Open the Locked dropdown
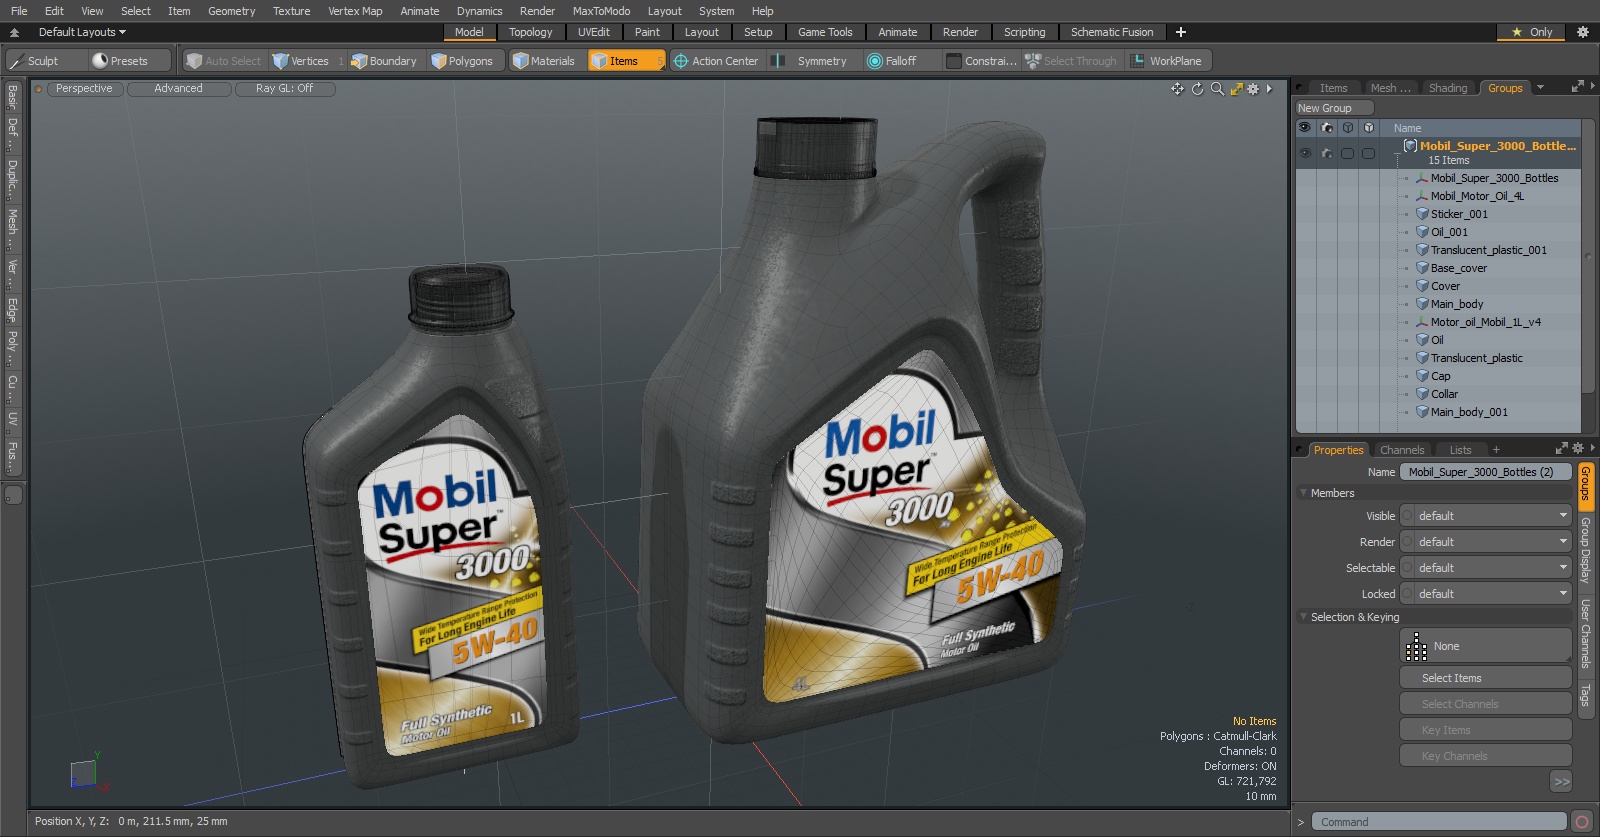This screenshot has width=1600, height=837. tap(1485, 594)
